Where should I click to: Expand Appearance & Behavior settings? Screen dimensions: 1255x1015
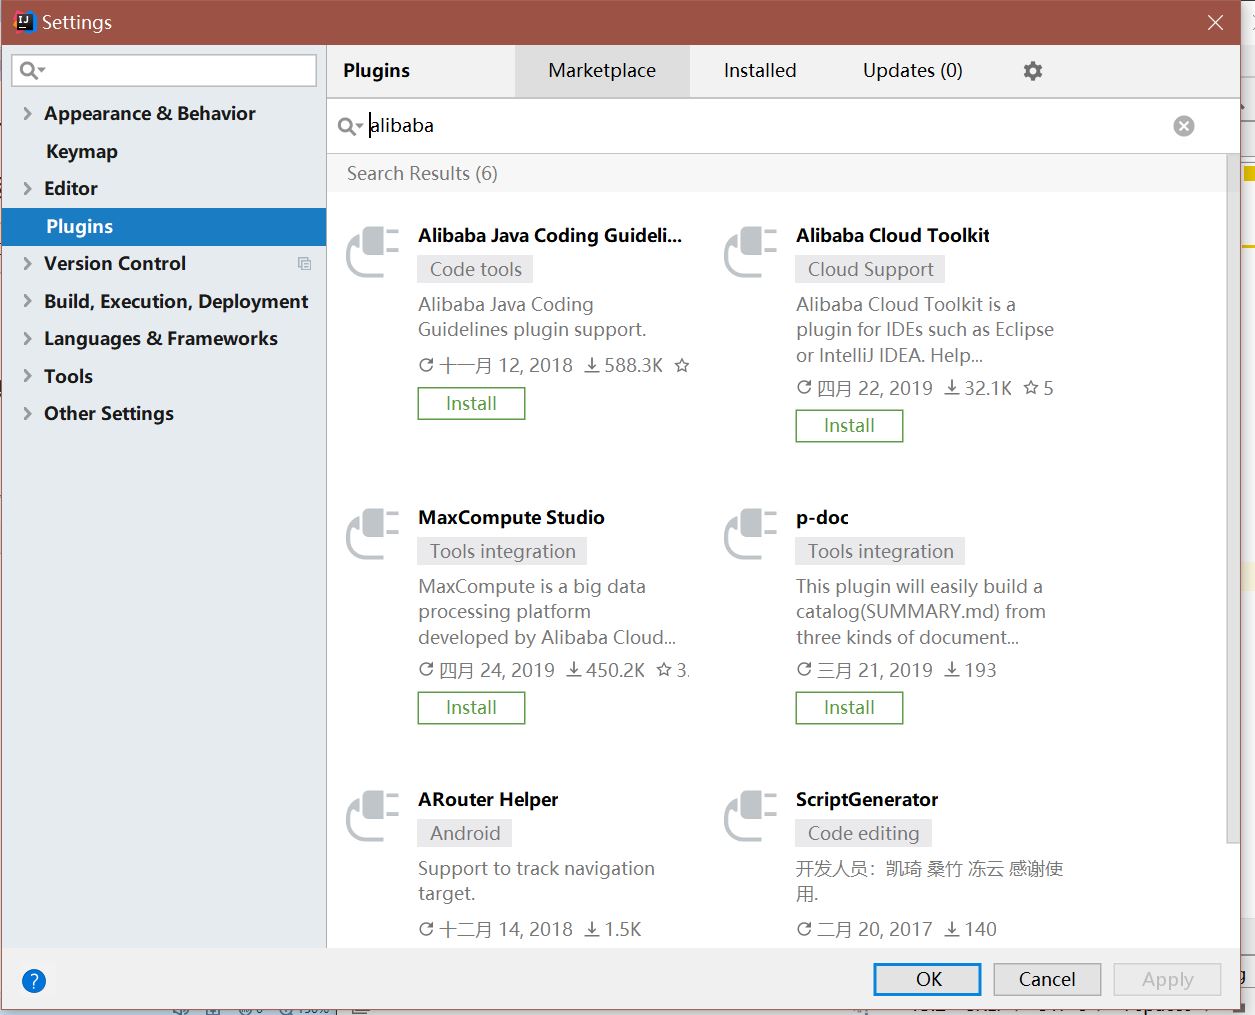click(x=27, y=114)
